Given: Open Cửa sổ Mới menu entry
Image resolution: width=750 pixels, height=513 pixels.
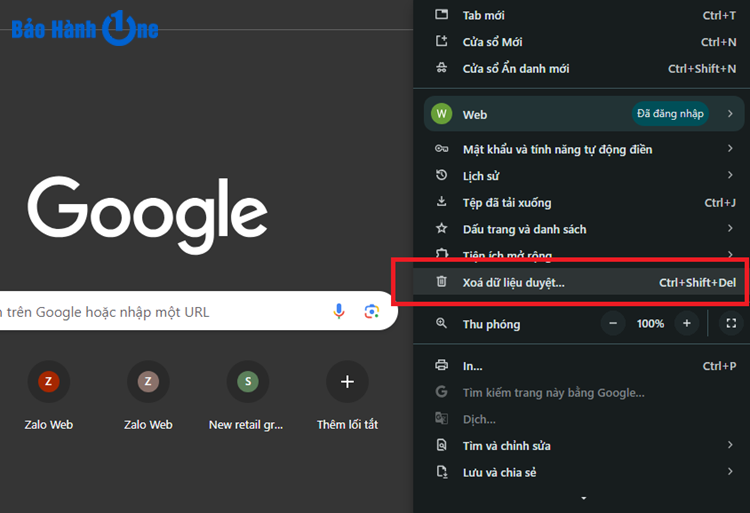Looking at the screenshot, I should [x=581, y=42].
